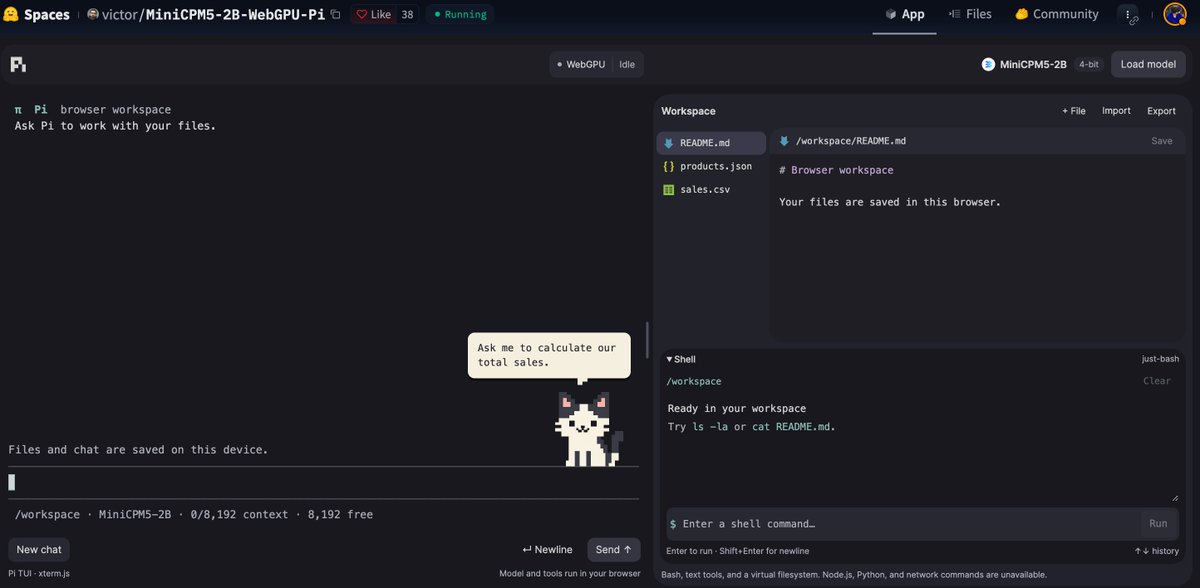
Task: Click 'Pi TUI · xterm.js' footer text
Action: (39, 573)
